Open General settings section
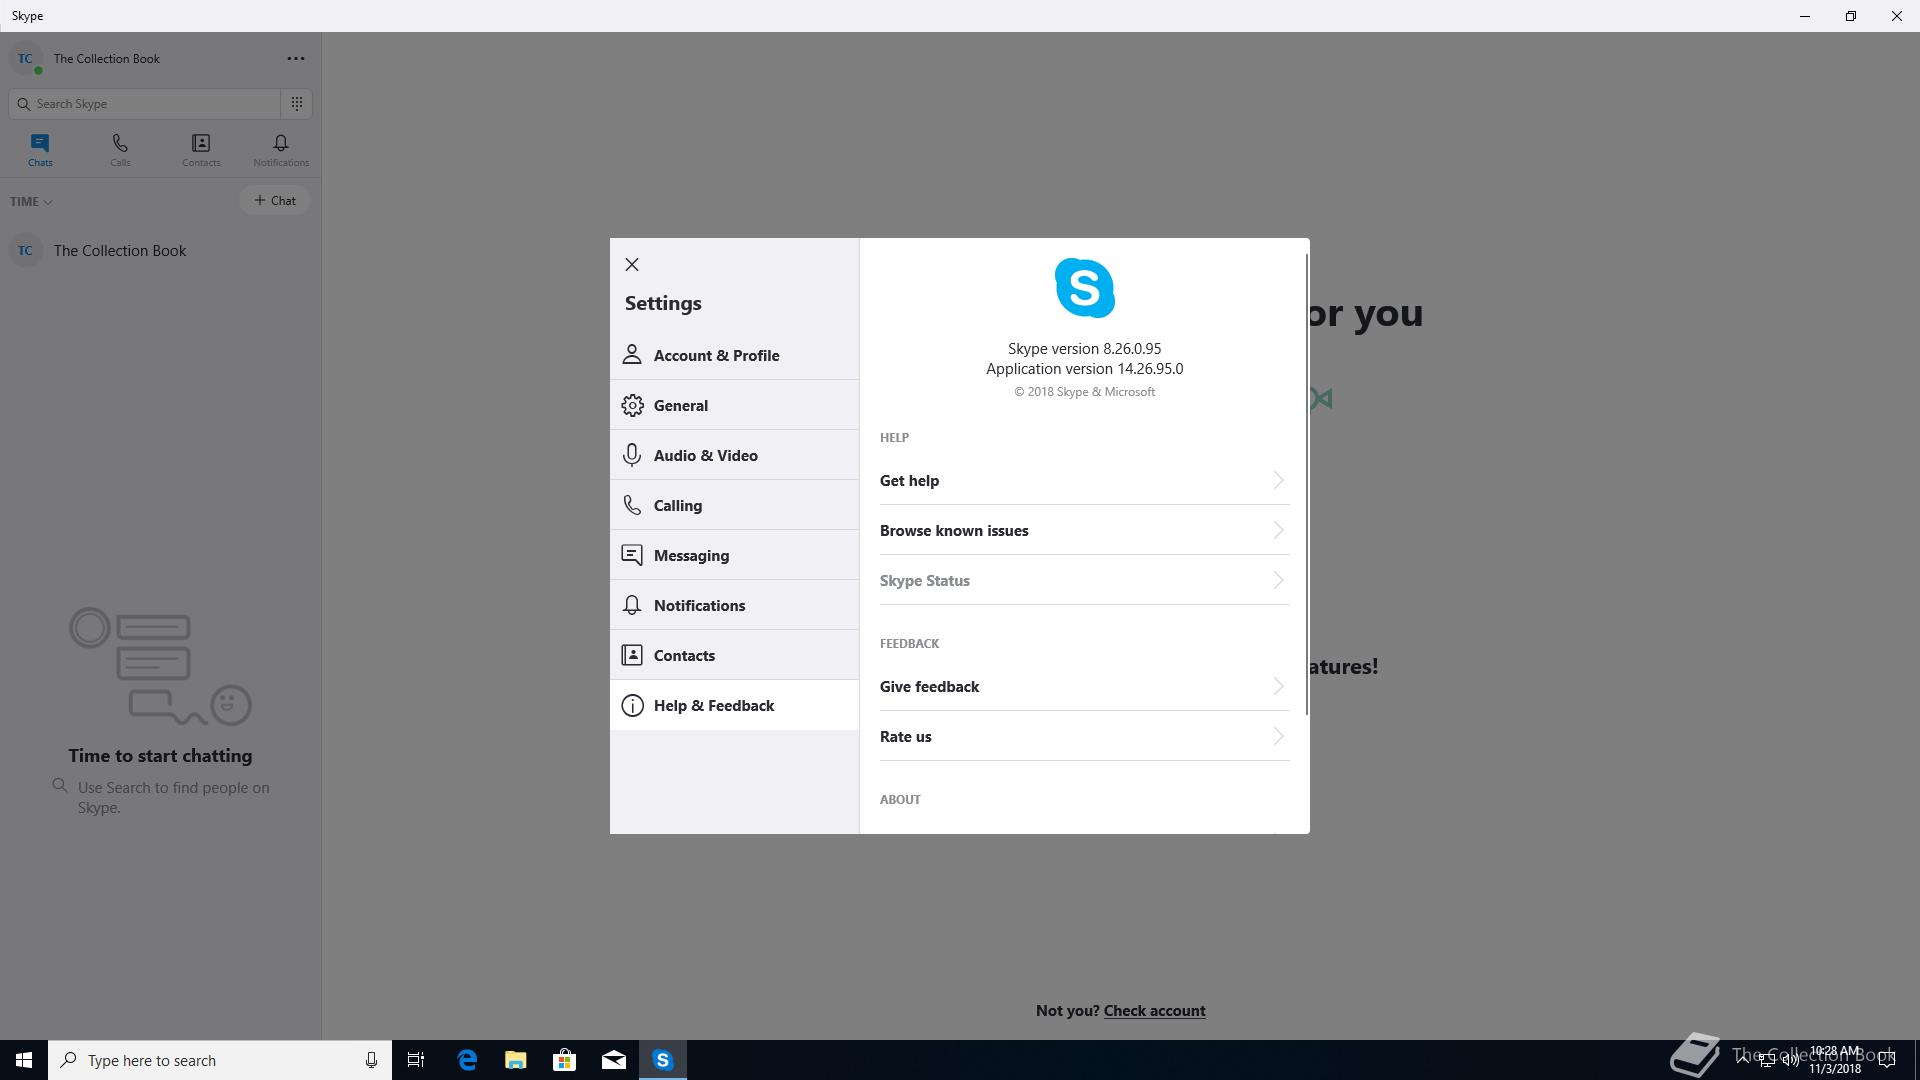The image size is (1920, 1080). coord(735,405)
